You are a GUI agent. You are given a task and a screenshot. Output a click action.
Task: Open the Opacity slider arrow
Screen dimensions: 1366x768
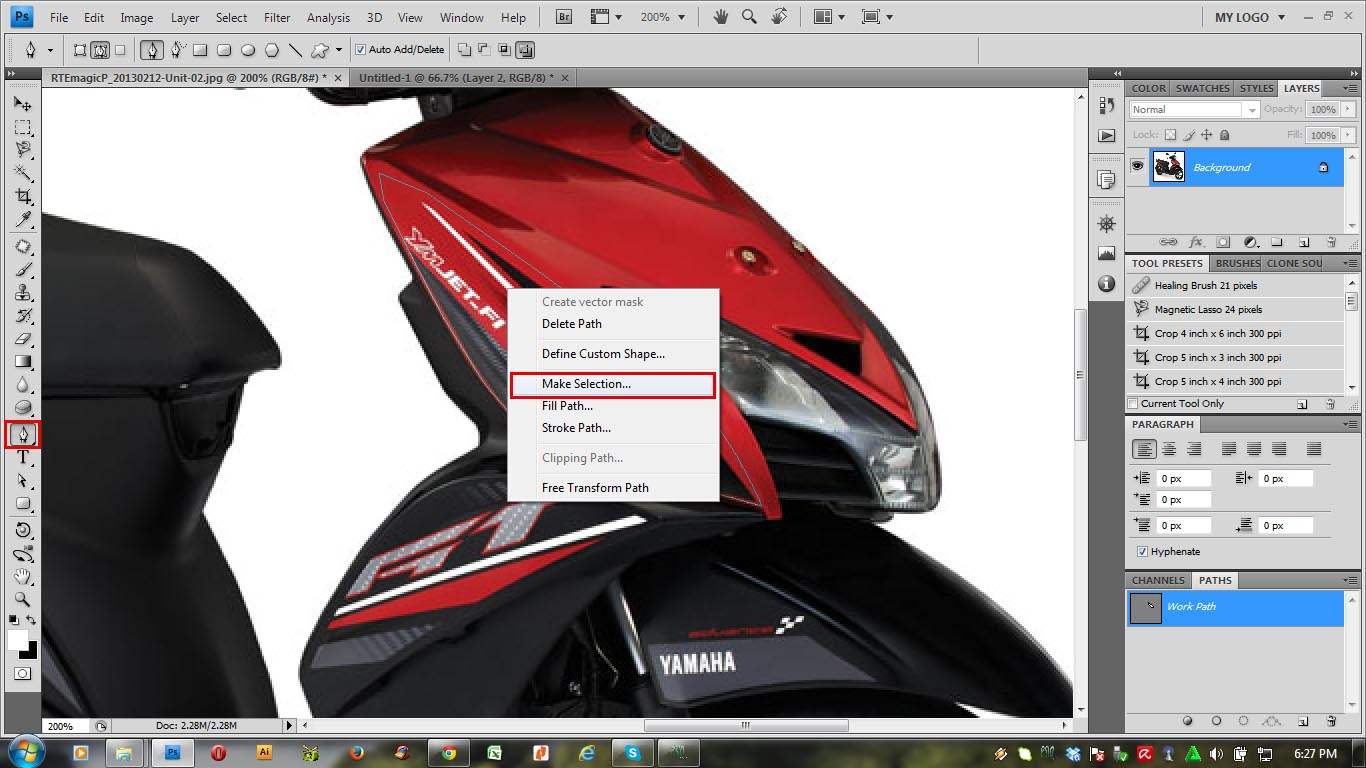(1348, 110)
